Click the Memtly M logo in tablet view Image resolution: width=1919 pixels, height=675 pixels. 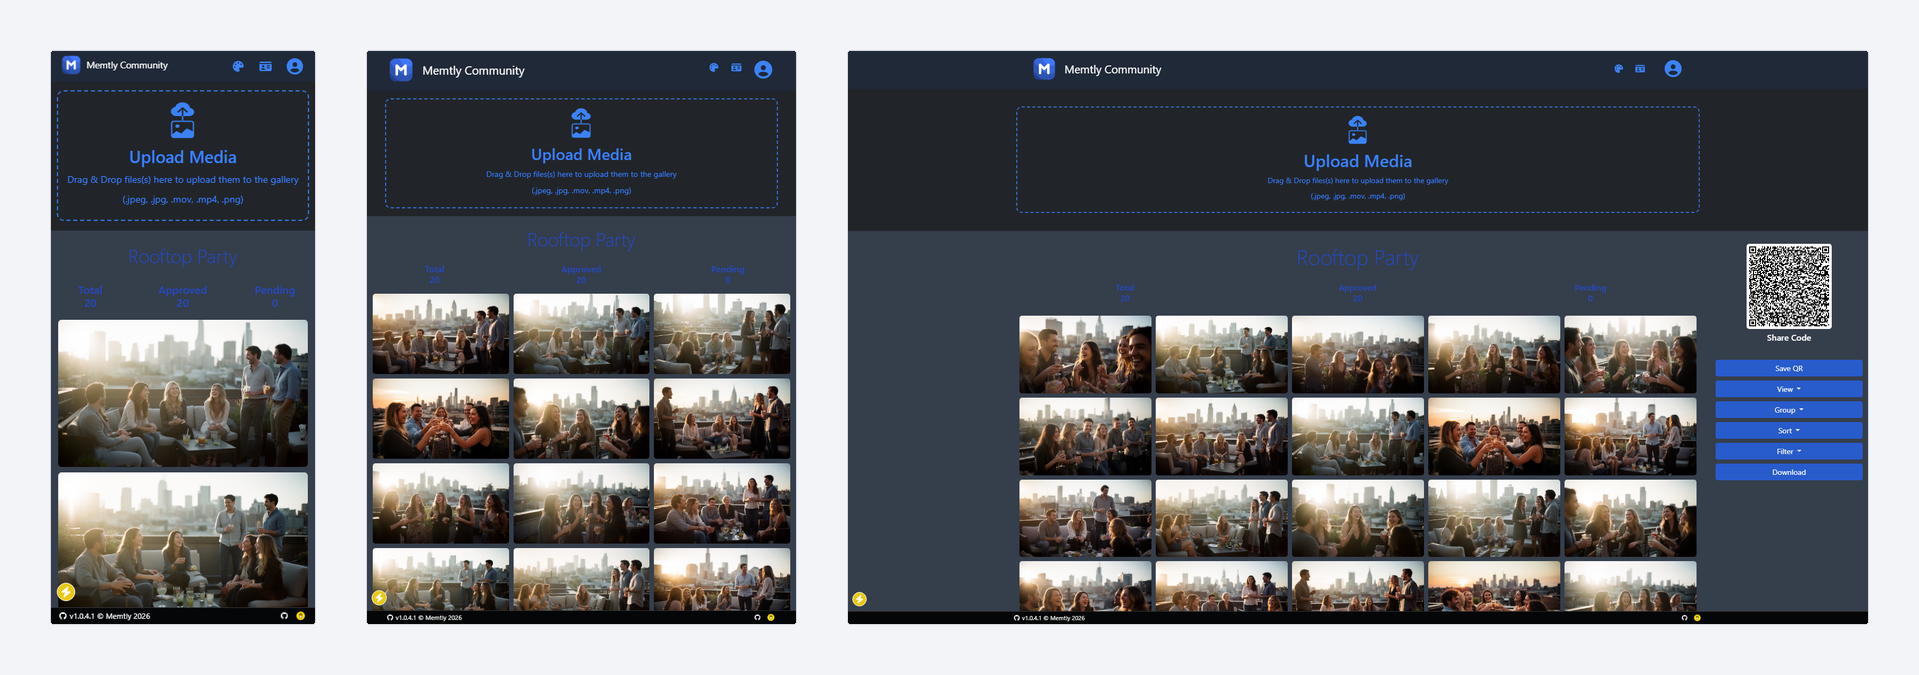tap(401, 70)
